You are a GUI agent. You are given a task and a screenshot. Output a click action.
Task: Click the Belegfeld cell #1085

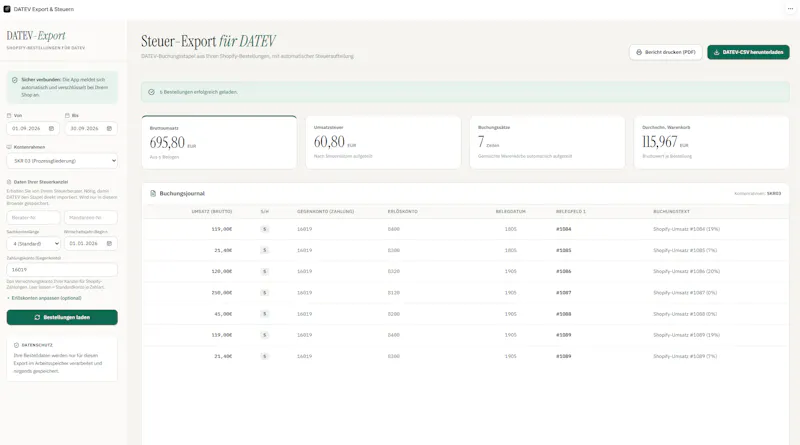564,250
